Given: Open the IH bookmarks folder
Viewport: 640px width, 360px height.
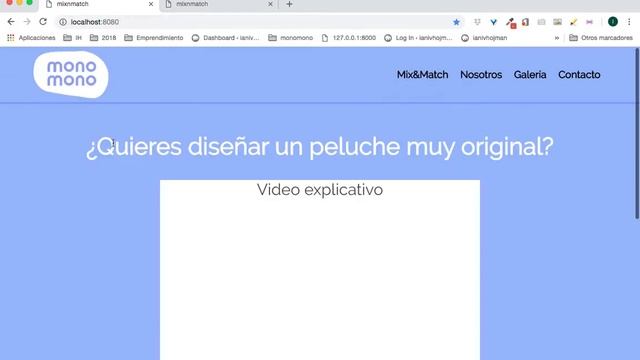Looking at the screenshot, I should (73, 38).
